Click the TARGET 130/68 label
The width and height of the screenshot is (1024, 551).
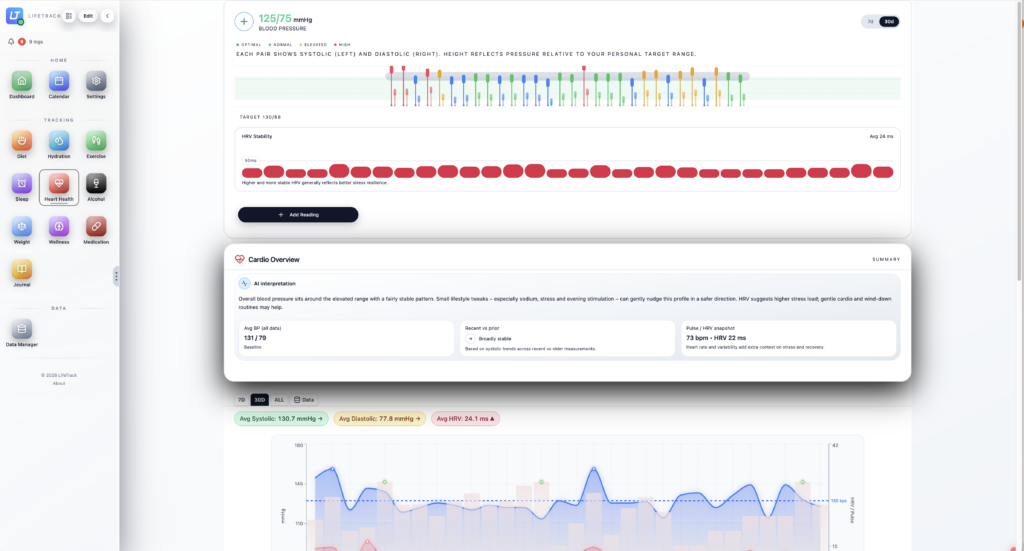point(260,117)
